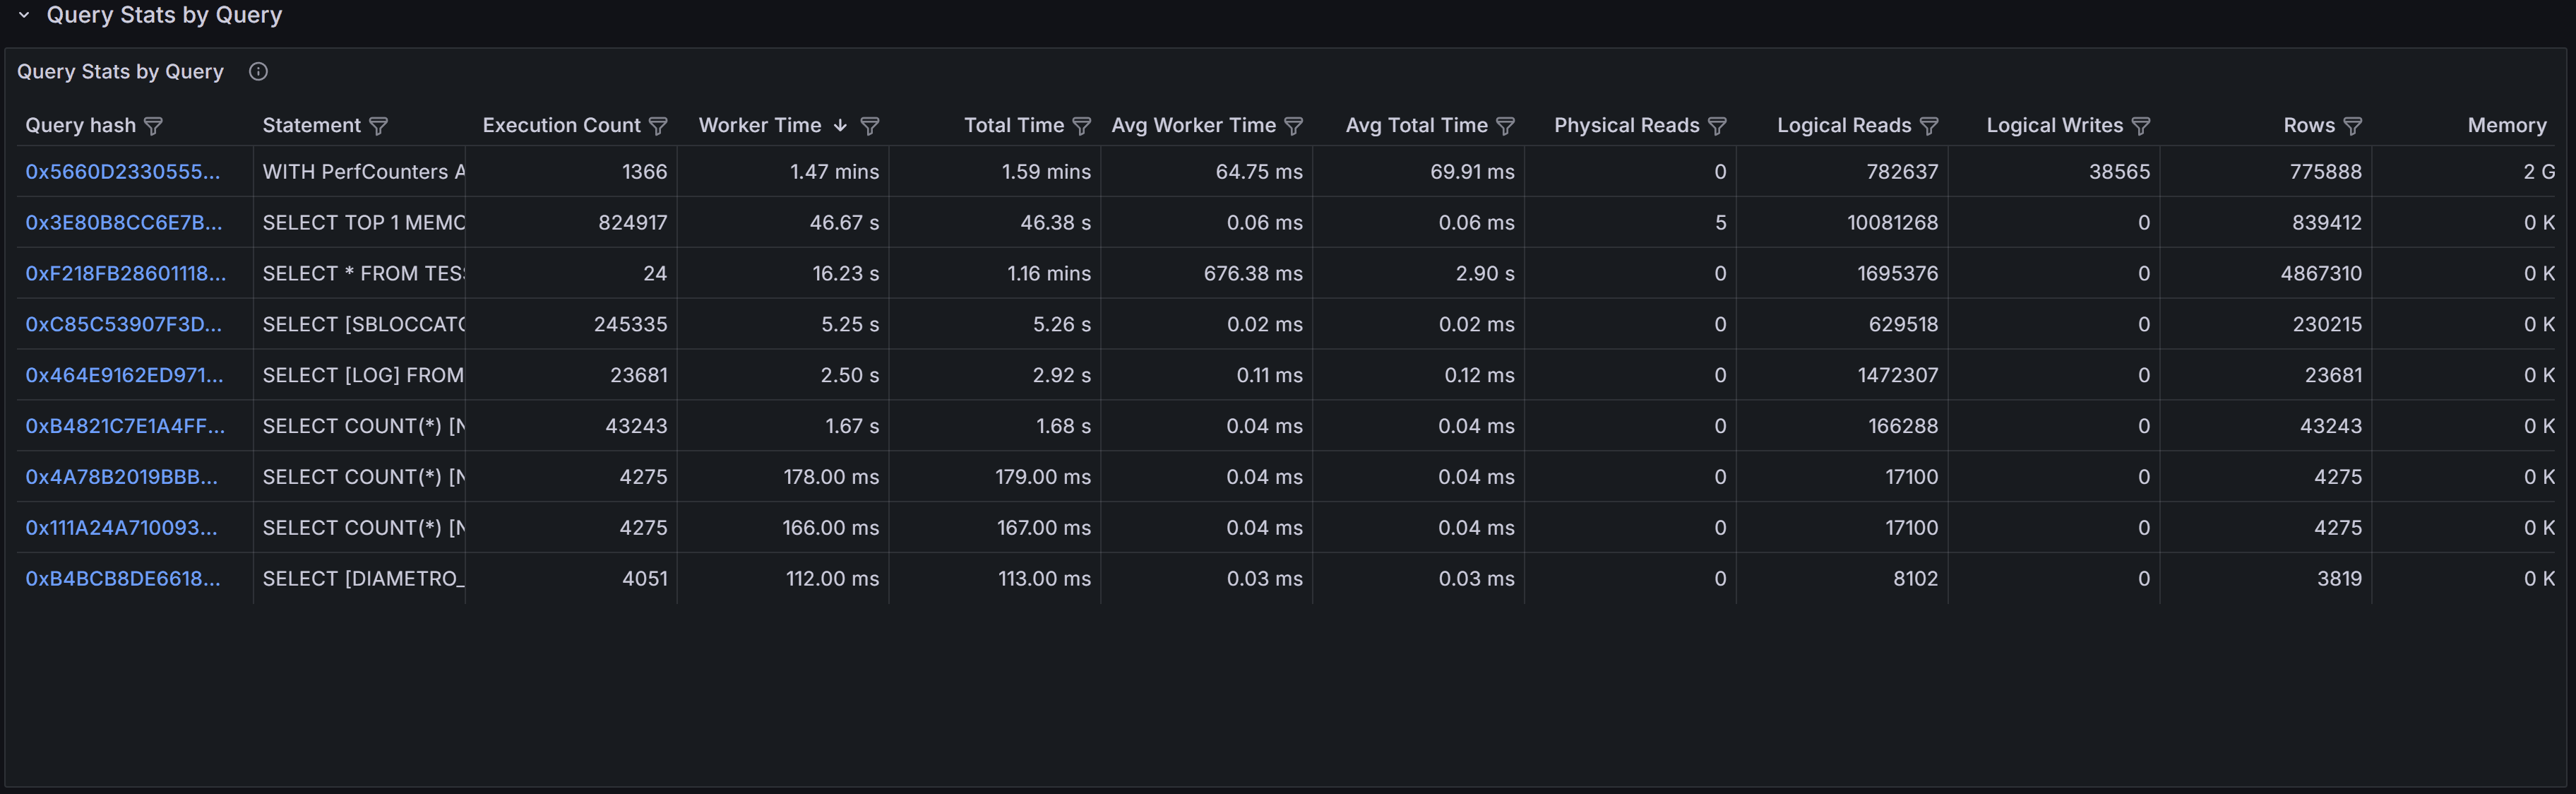The height and width of the screenshot is (794, 2576).
Task: Open the Logical Writes column filter
Action: 2141,126
